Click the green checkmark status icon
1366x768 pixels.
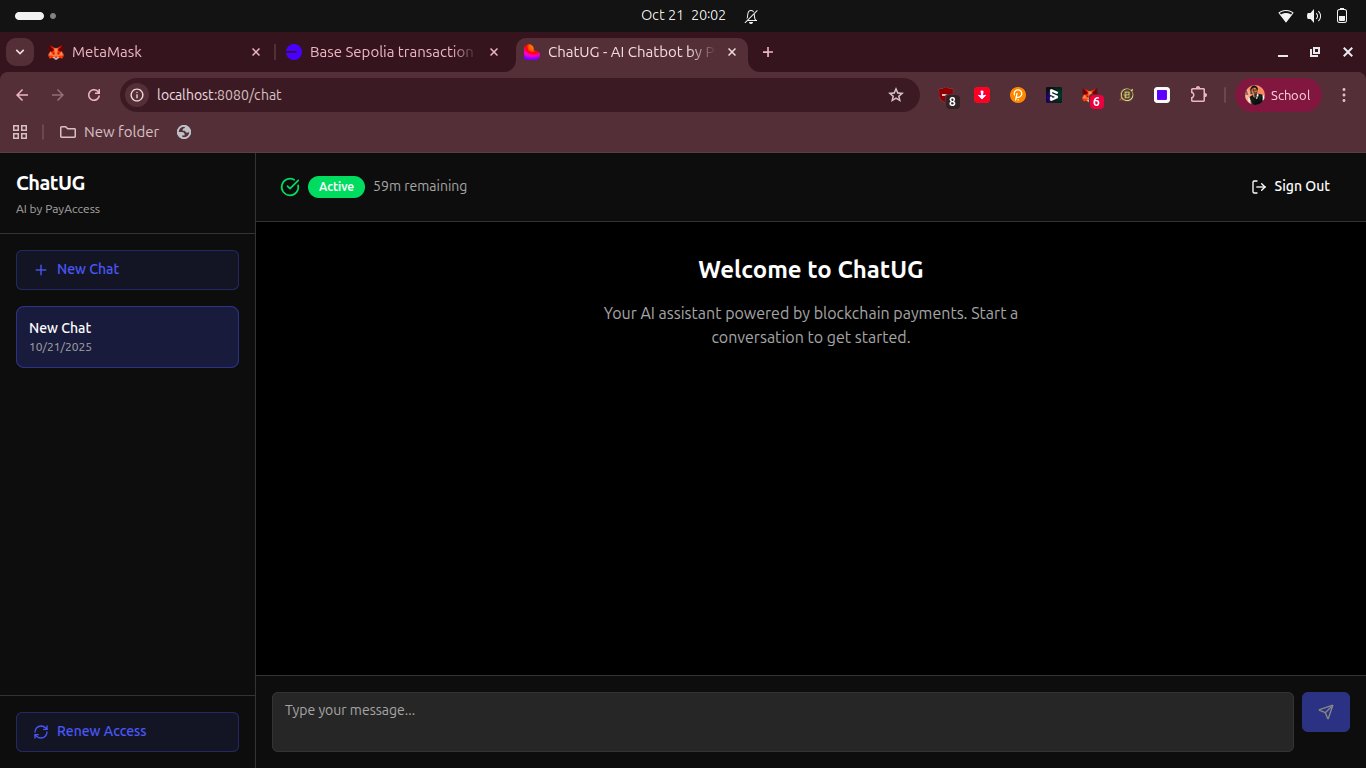290,187
